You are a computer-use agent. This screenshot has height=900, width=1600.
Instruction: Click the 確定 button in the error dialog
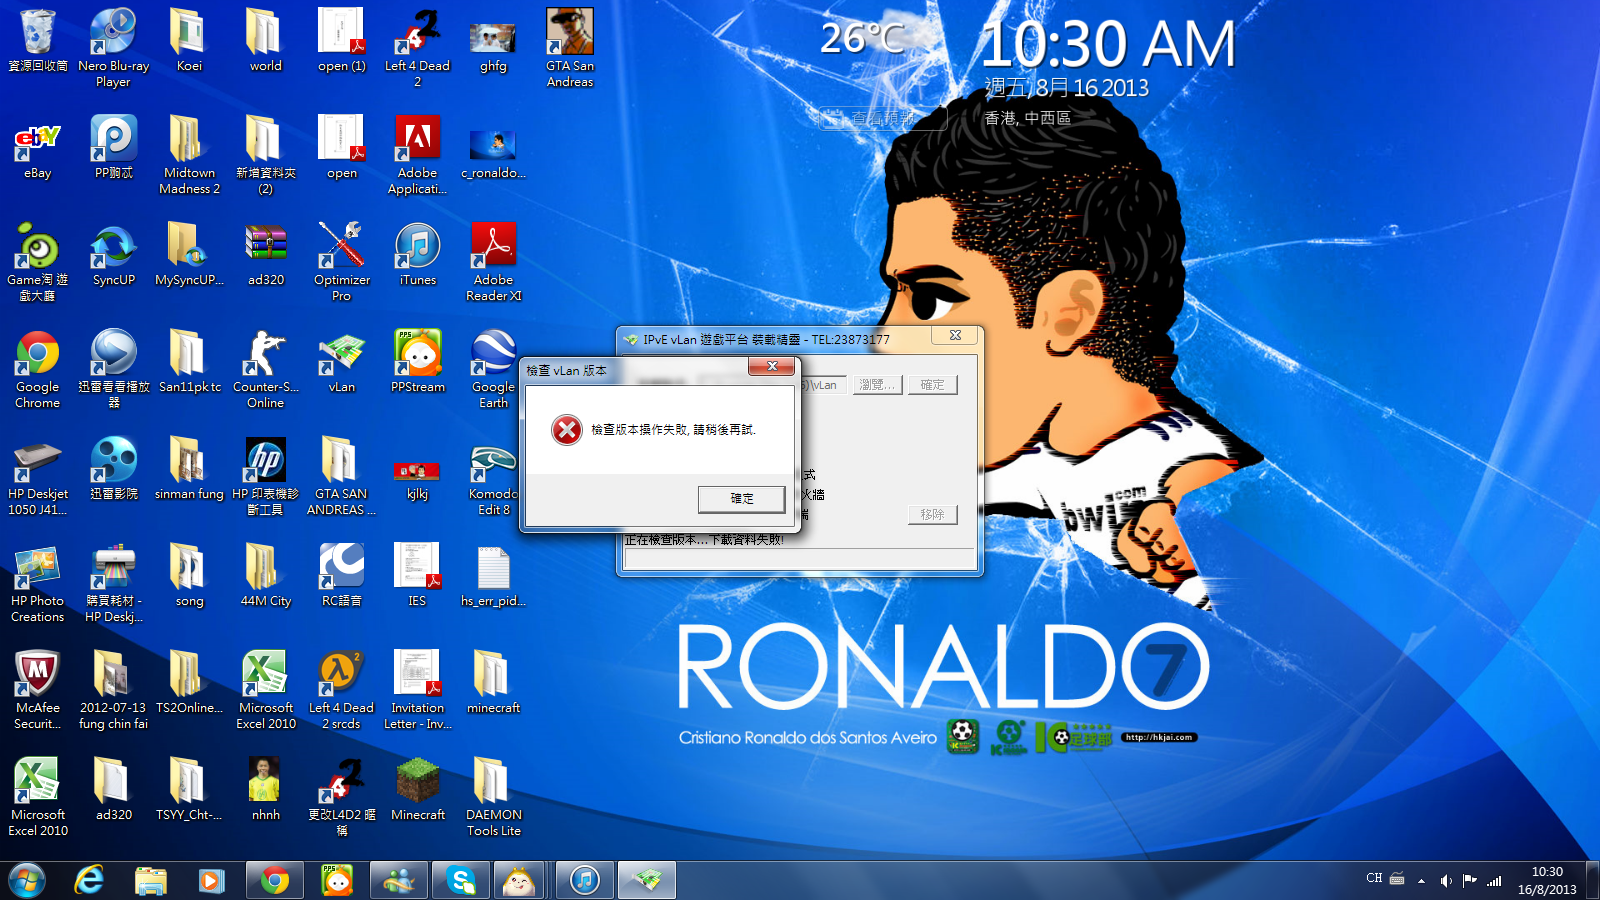click(741, 498)
